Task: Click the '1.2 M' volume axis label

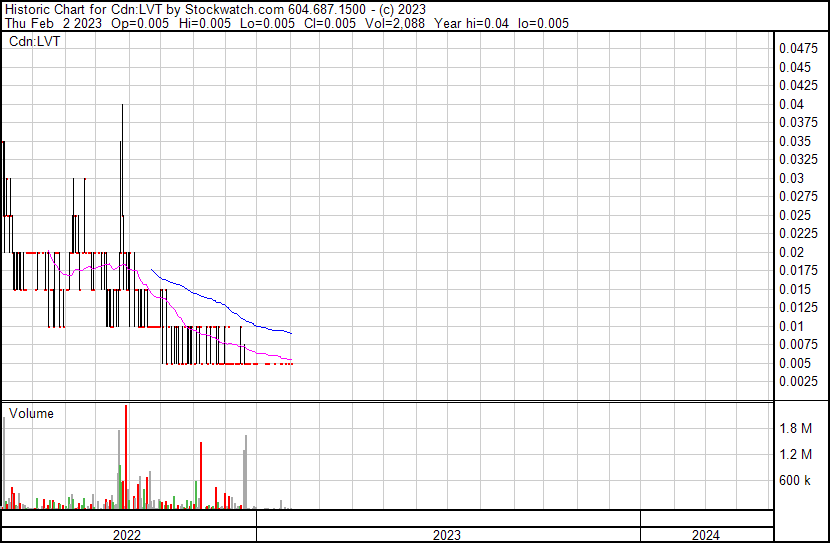Action: pos(796,454)
